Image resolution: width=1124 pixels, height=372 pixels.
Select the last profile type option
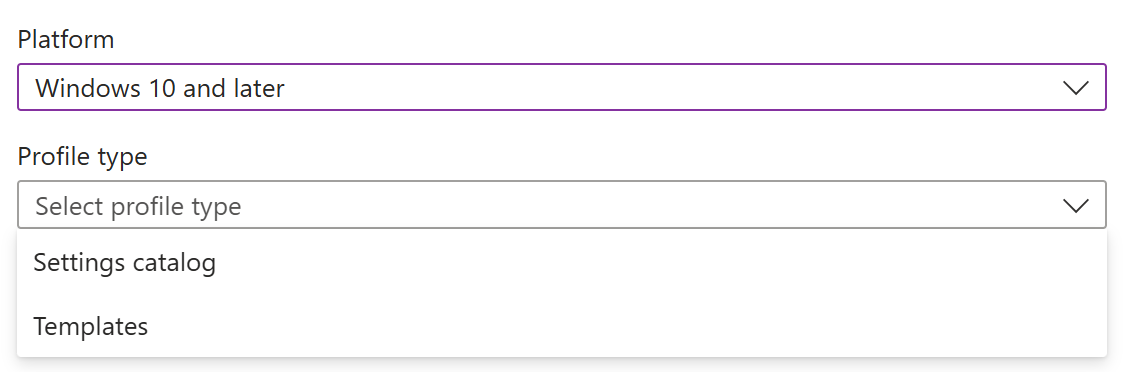tap(561, 325)
